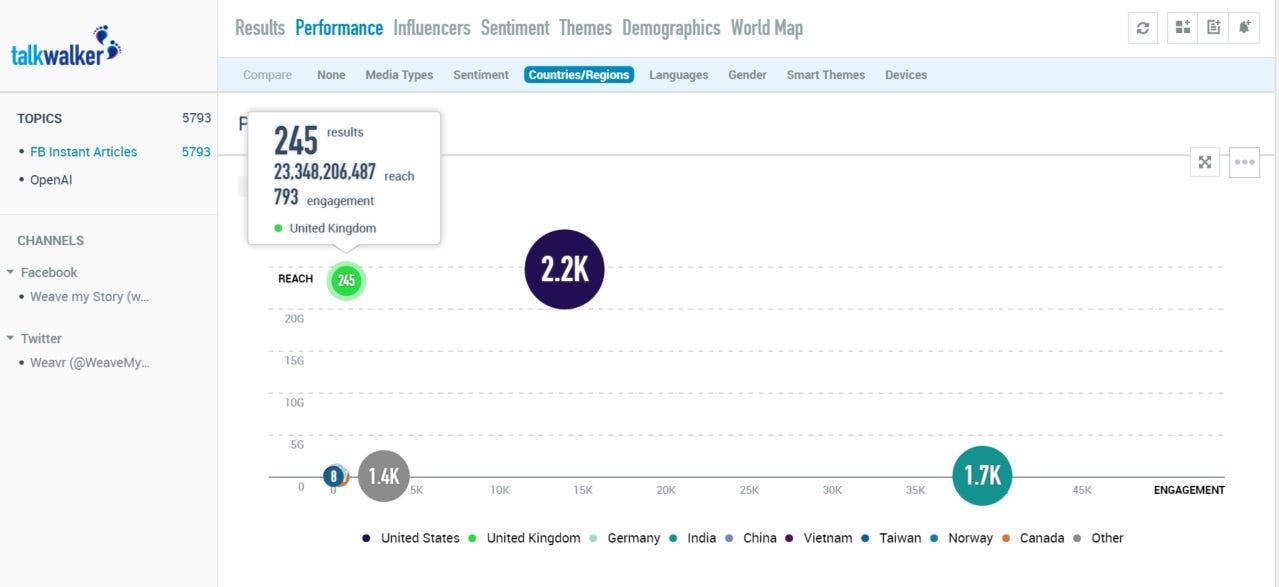1279x587 pixels.
Task: Switch to the Influencers tab
Action: click(x=431, y=28)
